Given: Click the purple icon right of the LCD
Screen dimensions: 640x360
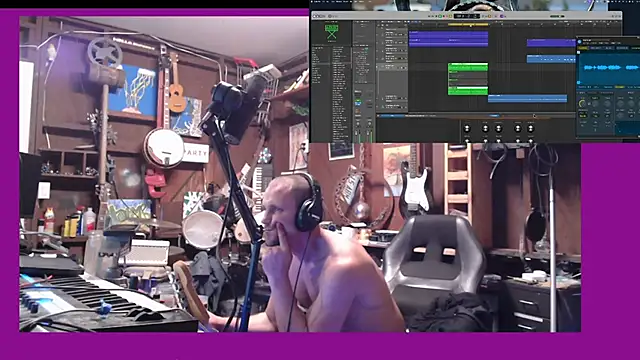Looking at the screenshot, I should coord(502,16).
